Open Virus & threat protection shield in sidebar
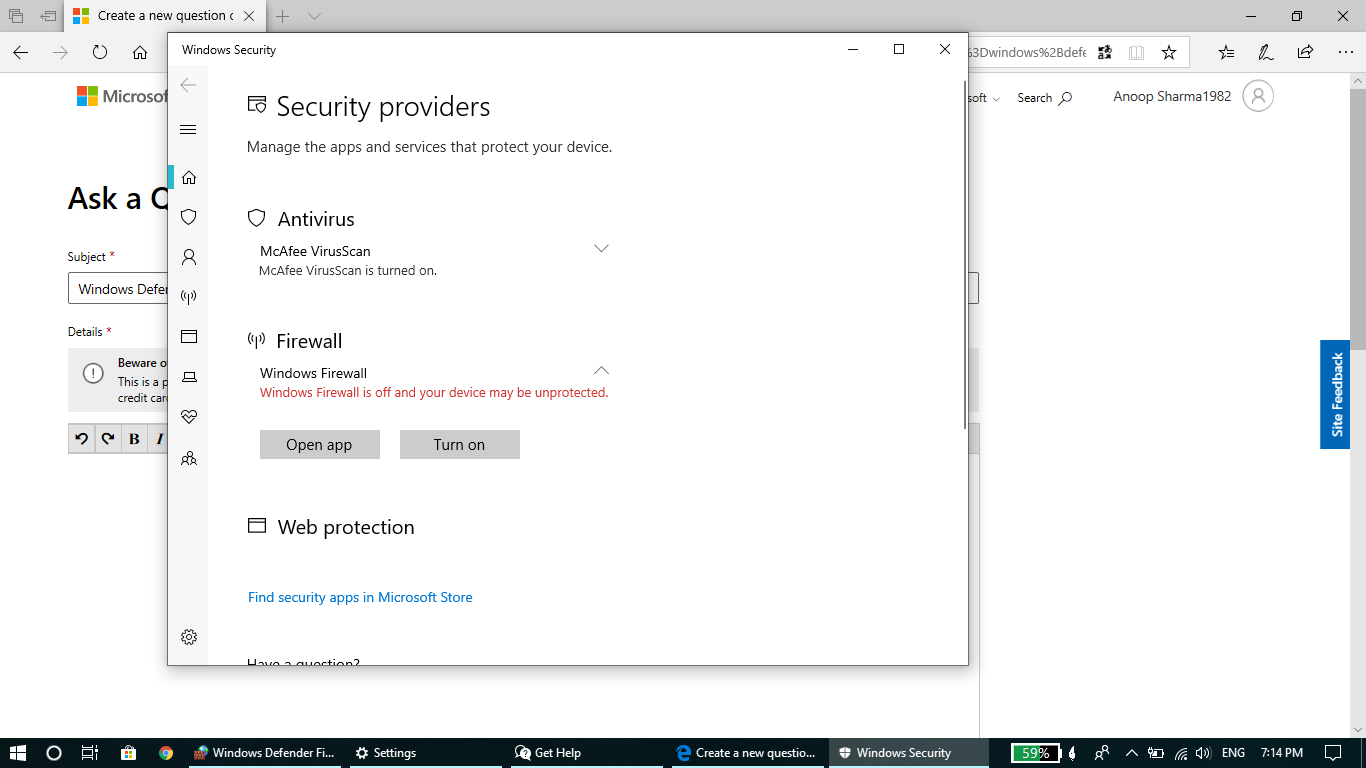Image resolution: width=1366 pixels, height=768 pixels. tap(188, 217)
